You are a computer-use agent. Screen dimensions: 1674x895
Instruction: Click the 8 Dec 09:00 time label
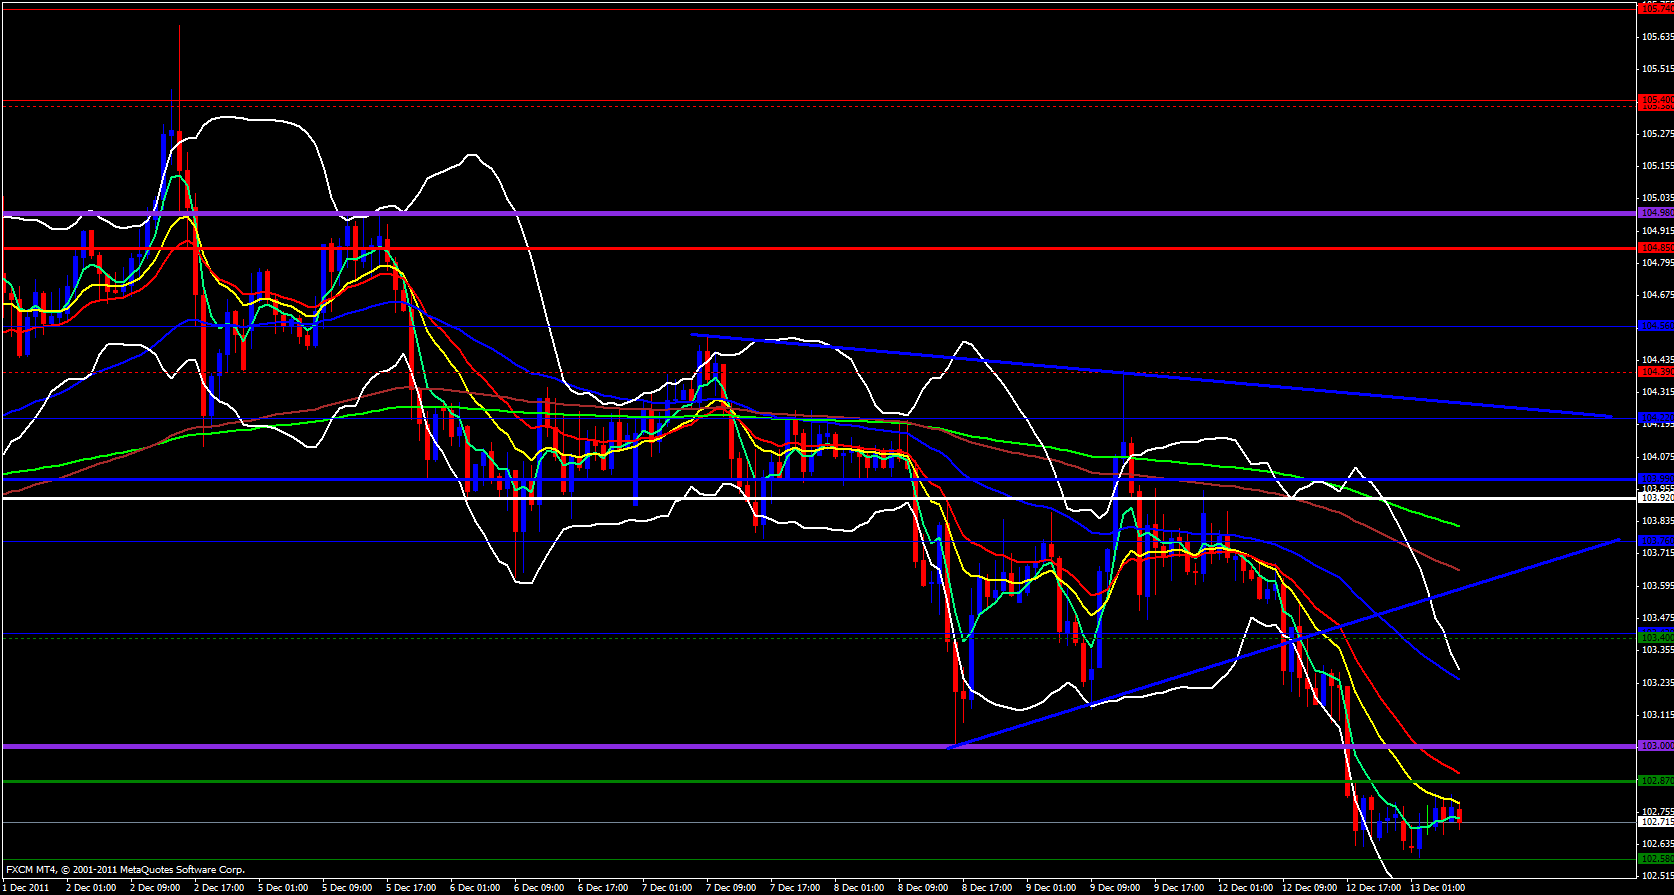(x=923, y=888)
